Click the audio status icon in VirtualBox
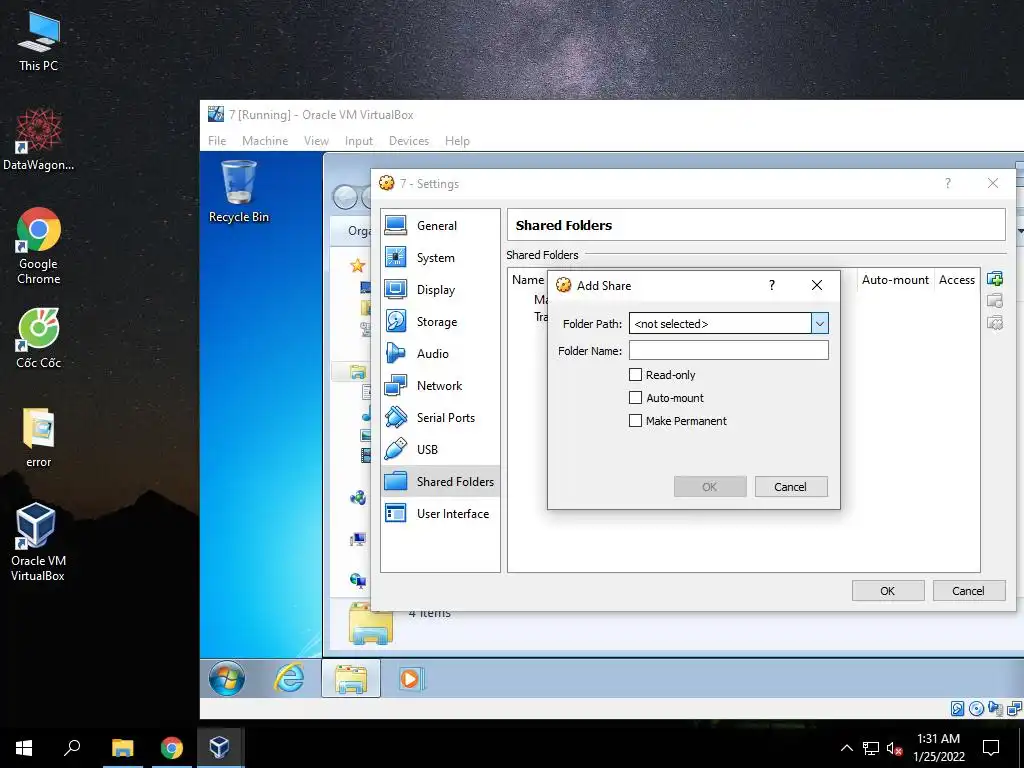This screenshot has height=768, width=1024. (x=995, y=709)
